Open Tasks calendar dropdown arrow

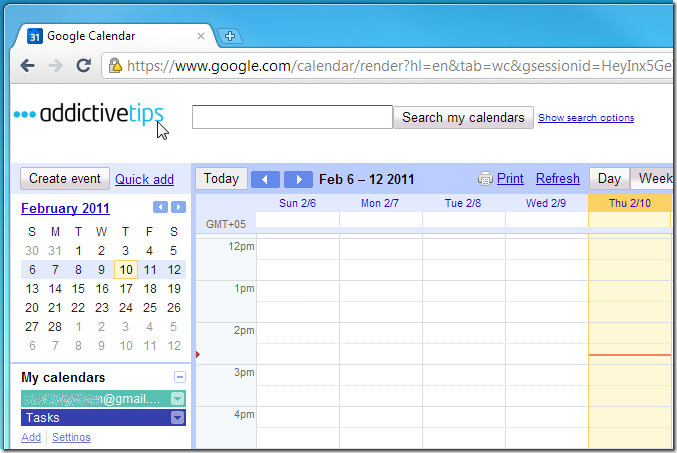coord(177,418)
